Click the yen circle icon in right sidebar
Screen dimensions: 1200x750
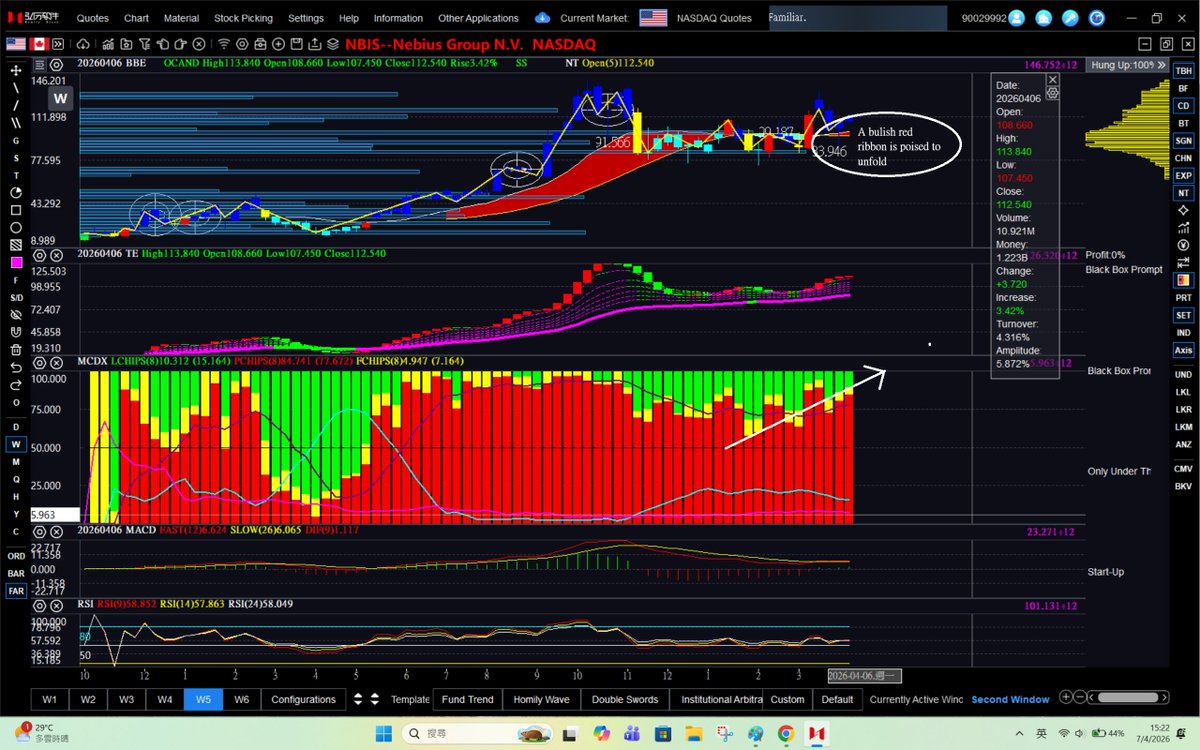click(1184, 245)
